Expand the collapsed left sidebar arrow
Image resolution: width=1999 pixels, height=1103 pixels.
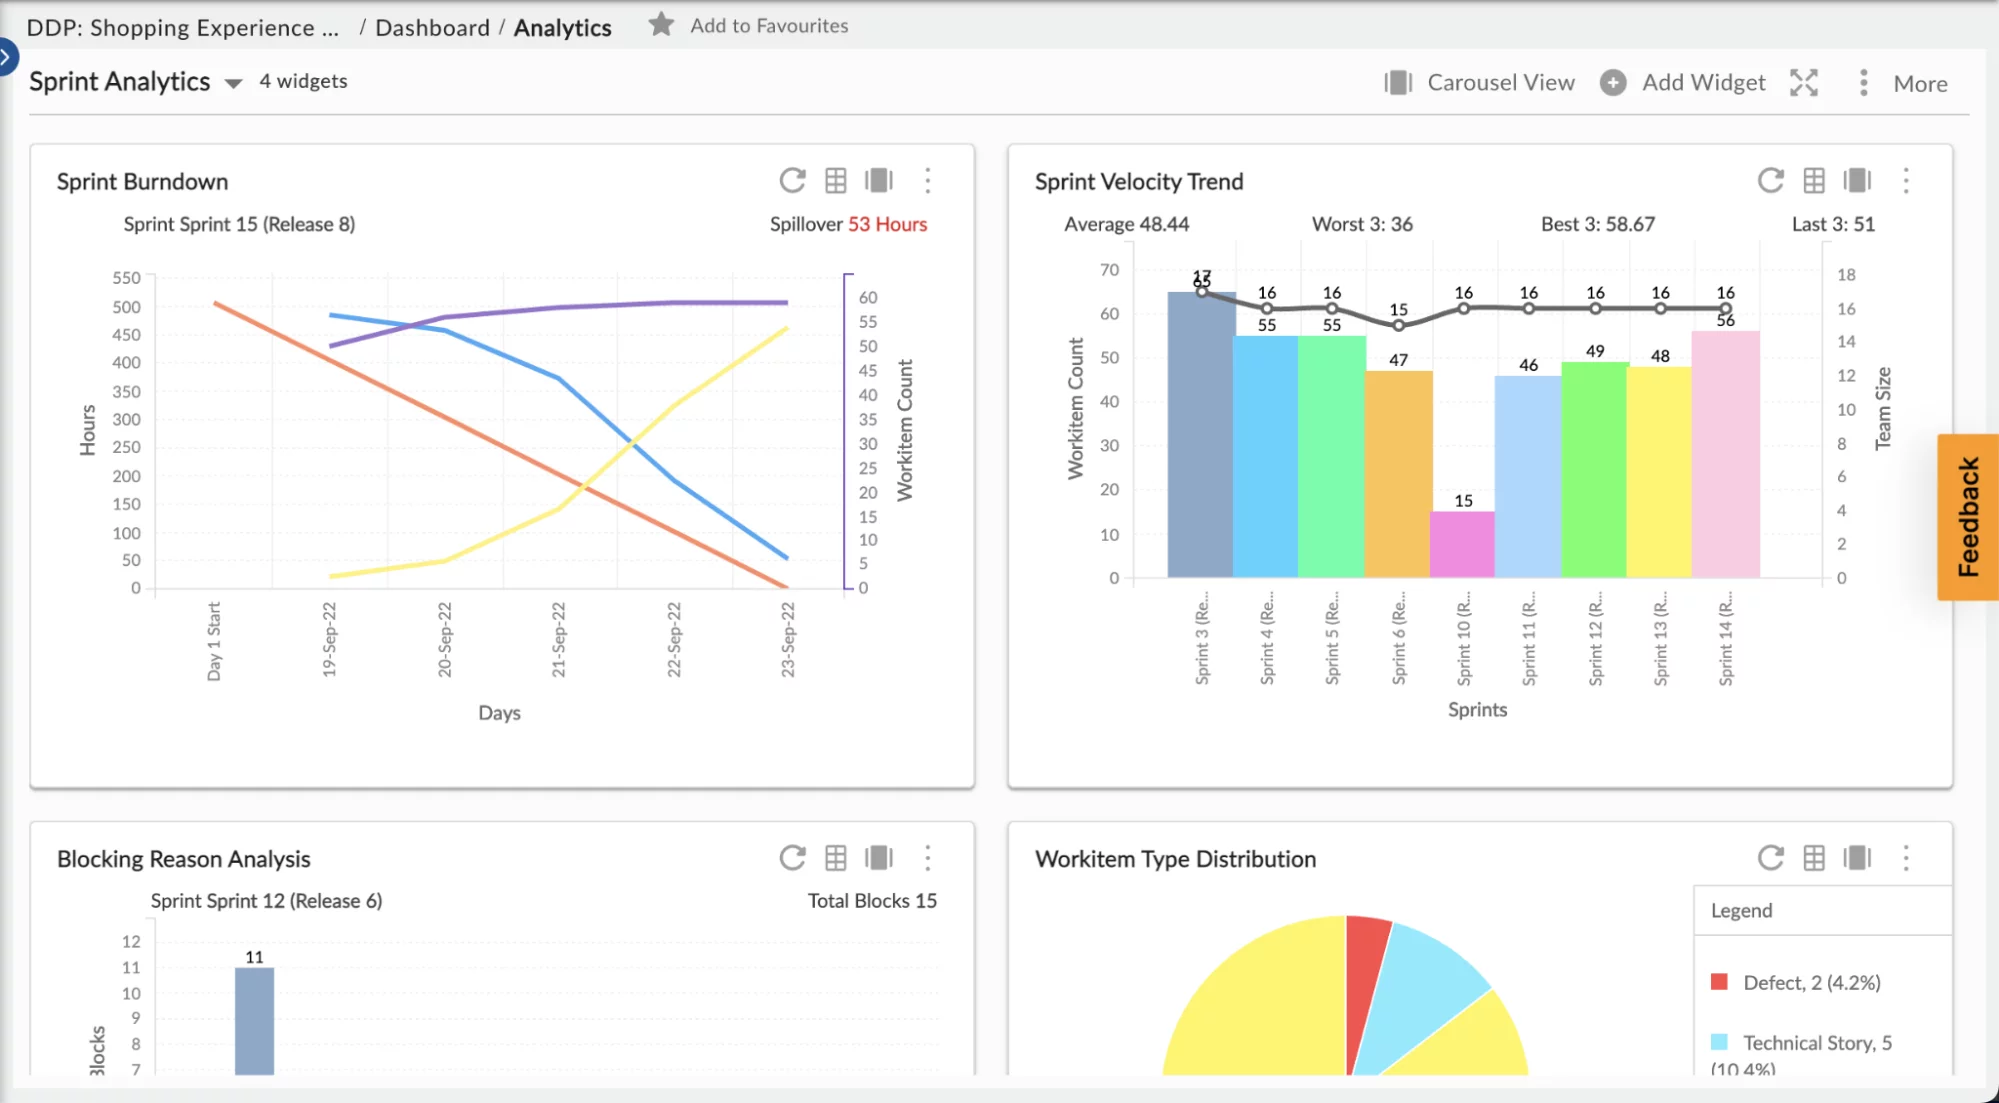click(x=8, y=57)
